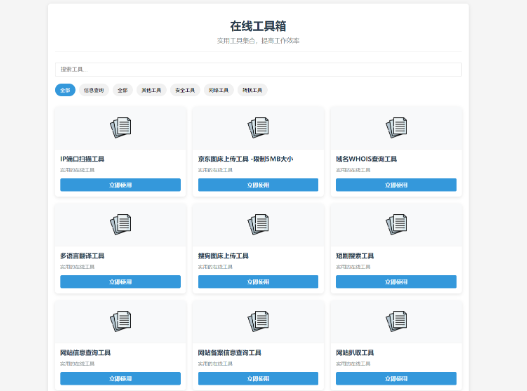Open 短剧搜索工具 using 立即使用 button
This screenshot has width=527, height=391.
396,282
